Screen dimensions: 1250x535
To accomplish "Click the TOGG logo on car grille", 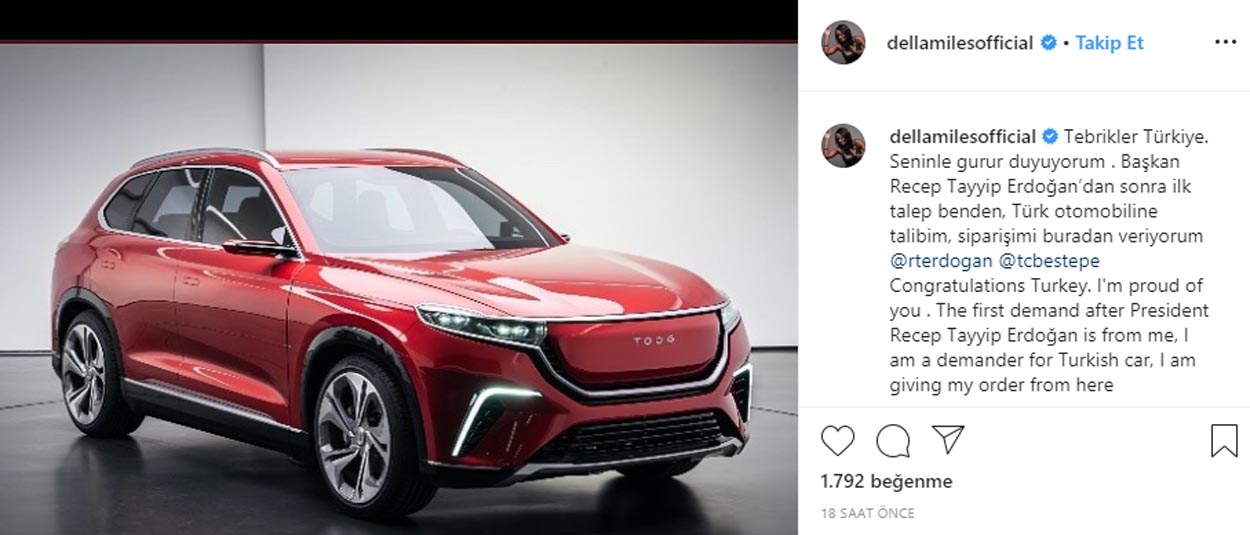I will coord(654,340).
